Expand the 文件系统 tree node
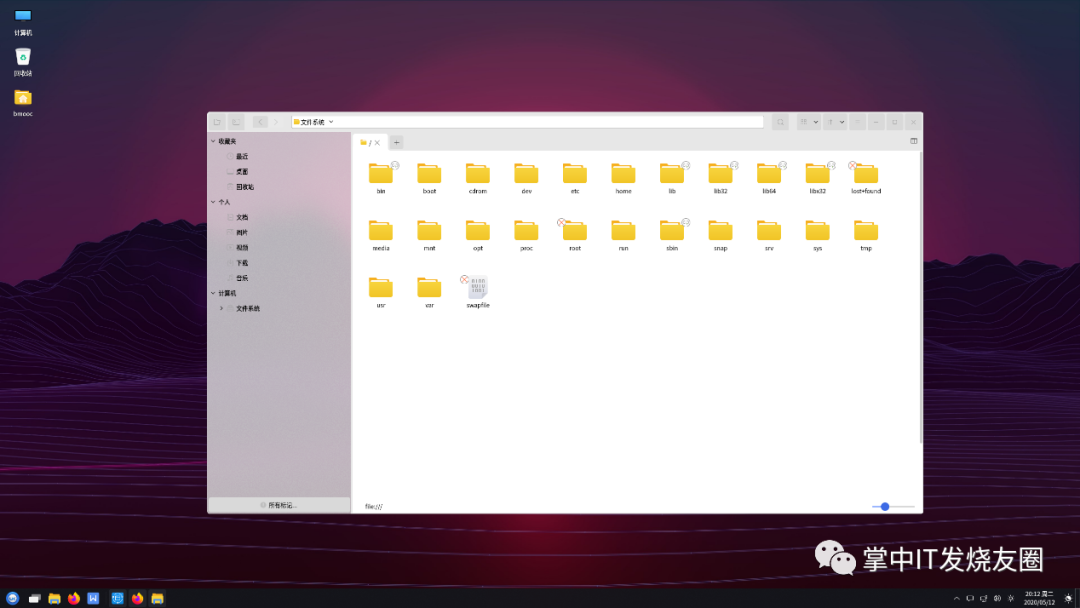The height and width of the screenshot is (608, 1080). click(221, 308)
